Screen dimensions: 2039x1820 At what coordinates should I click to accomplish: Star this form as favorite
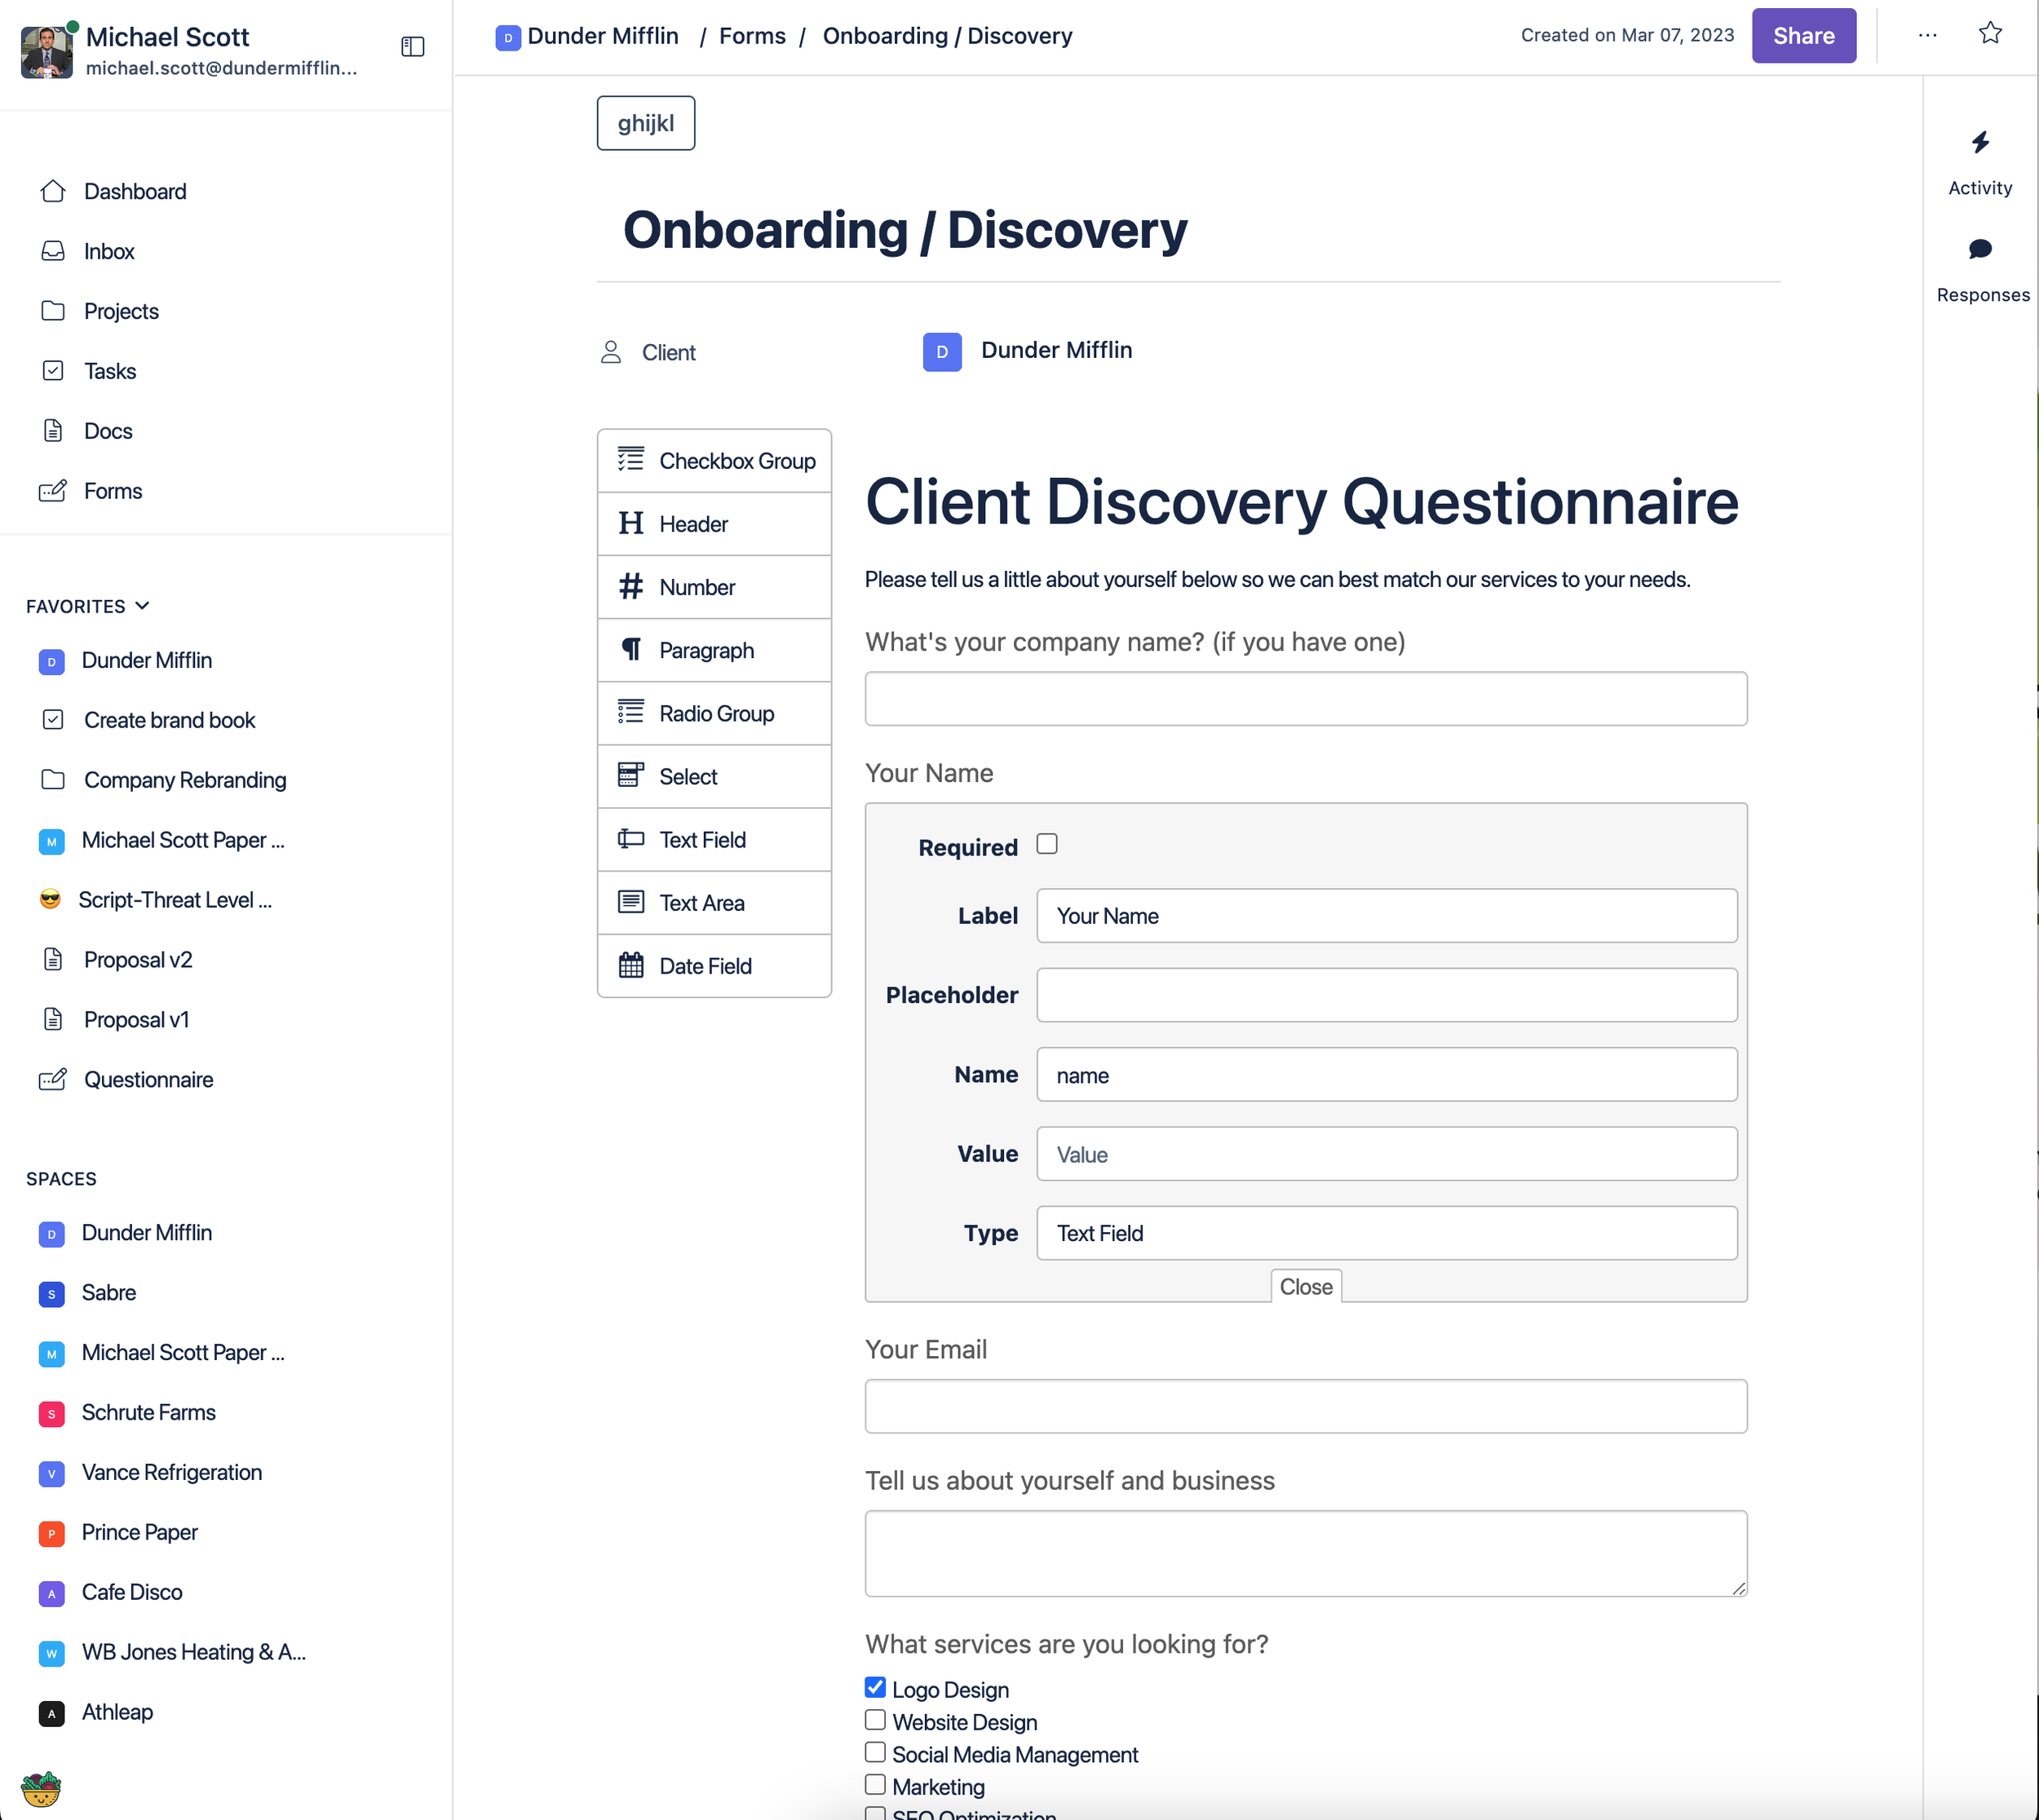point(1990,33)
